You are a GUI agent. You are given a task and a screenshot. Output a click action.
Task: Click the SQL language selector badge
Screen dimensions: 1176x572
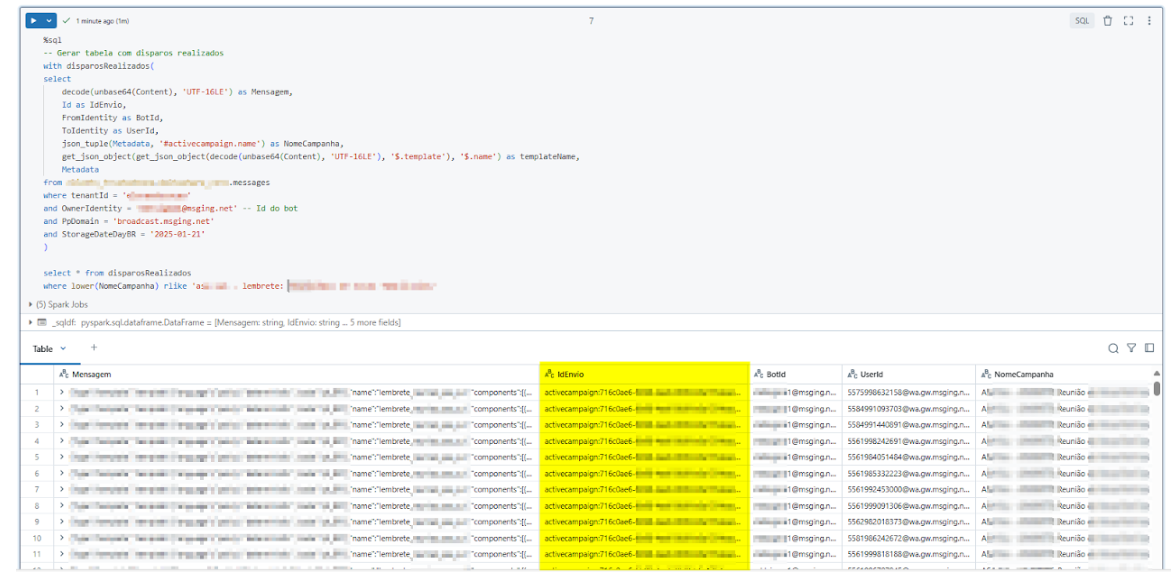click(x=1082, y=20)
